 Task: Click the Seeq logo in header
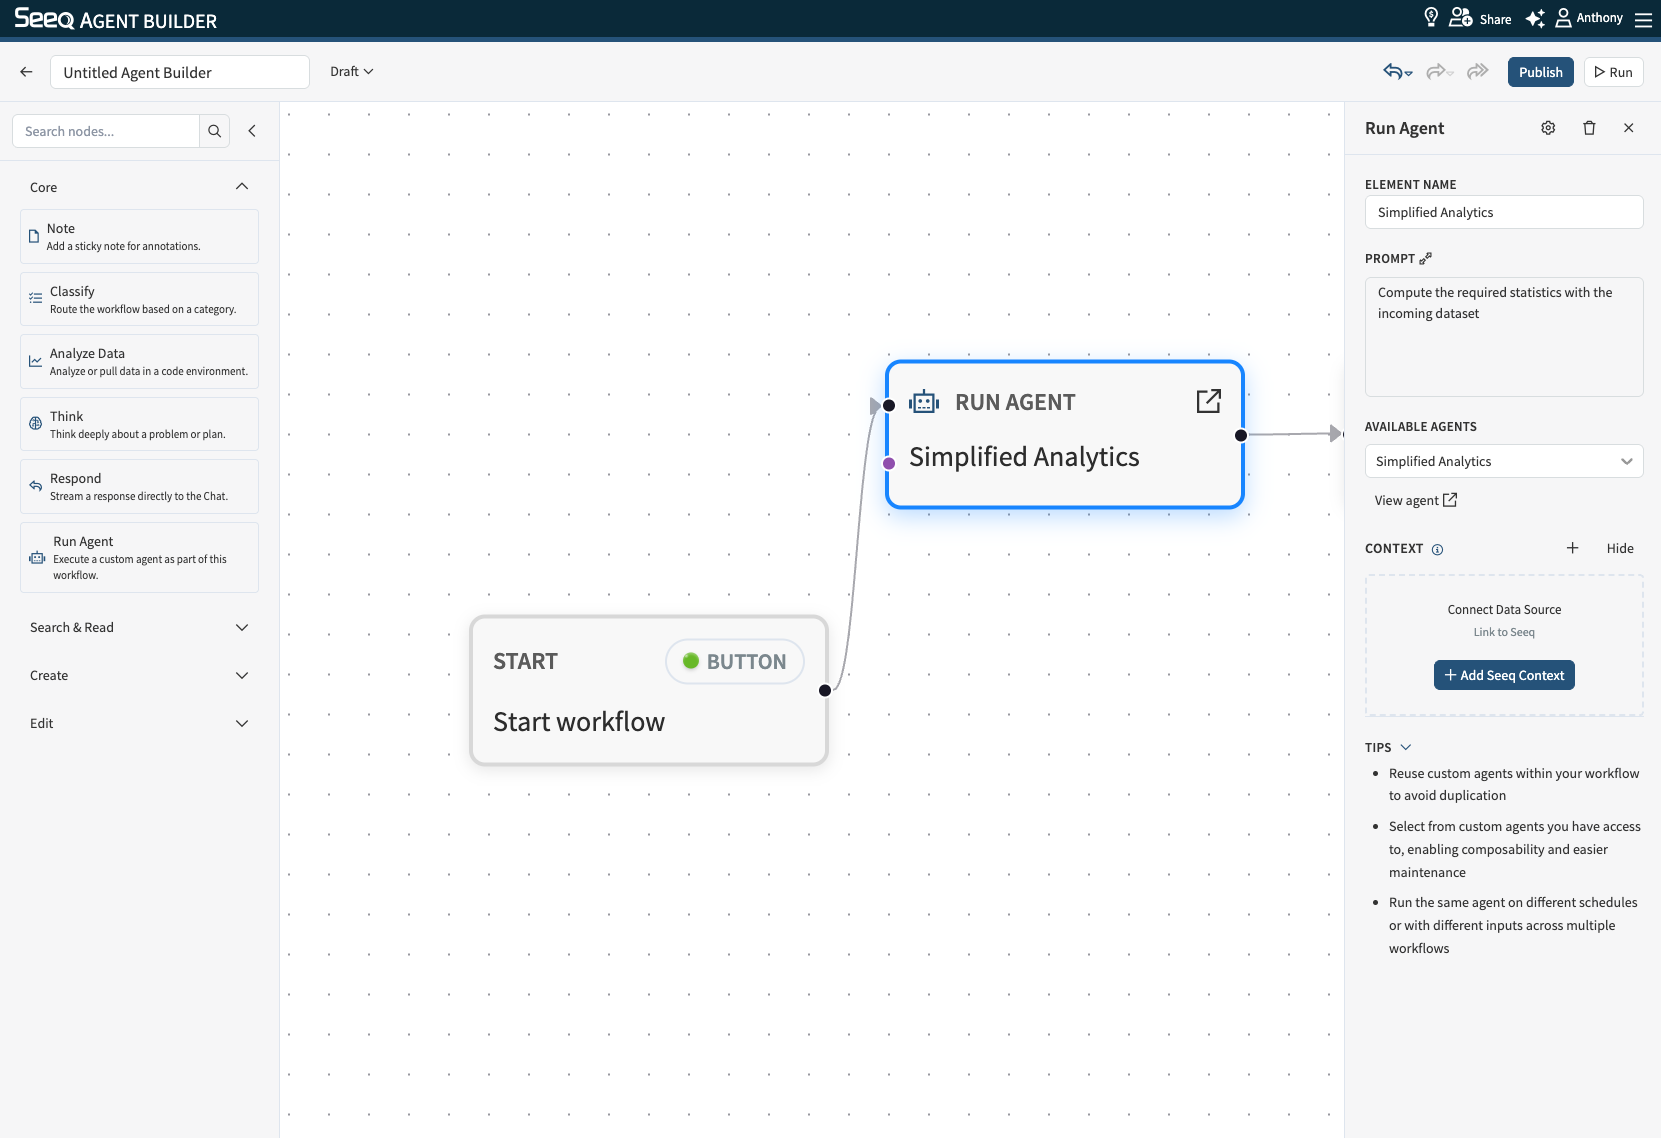coord(45,19)
